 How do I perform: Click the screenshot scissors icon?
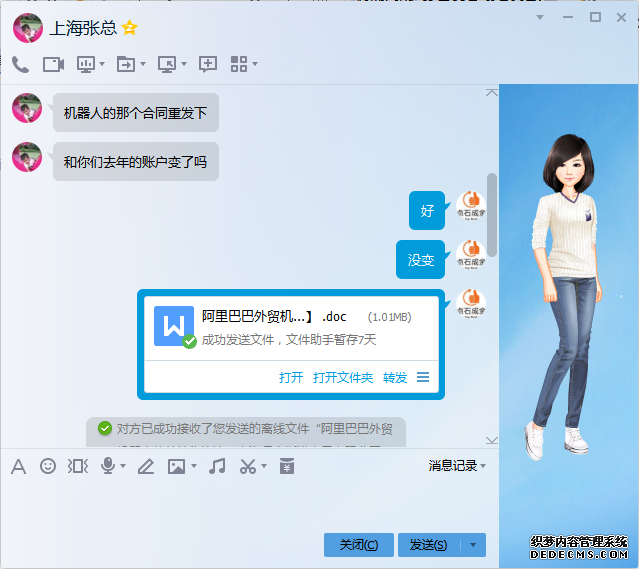click(248, 466)
